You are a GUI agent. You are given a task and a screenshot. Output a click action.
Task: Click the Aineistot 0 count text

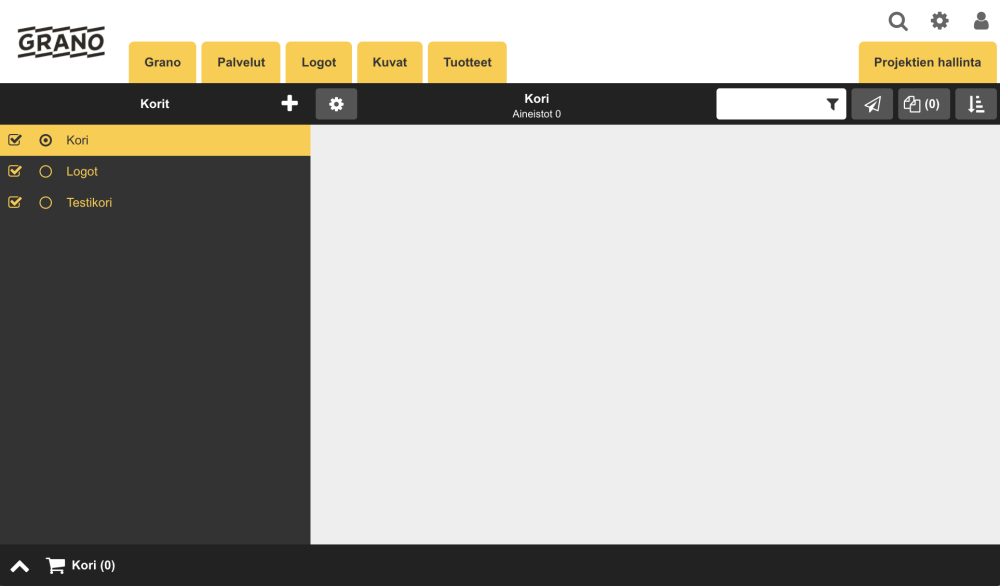(536, 114)
